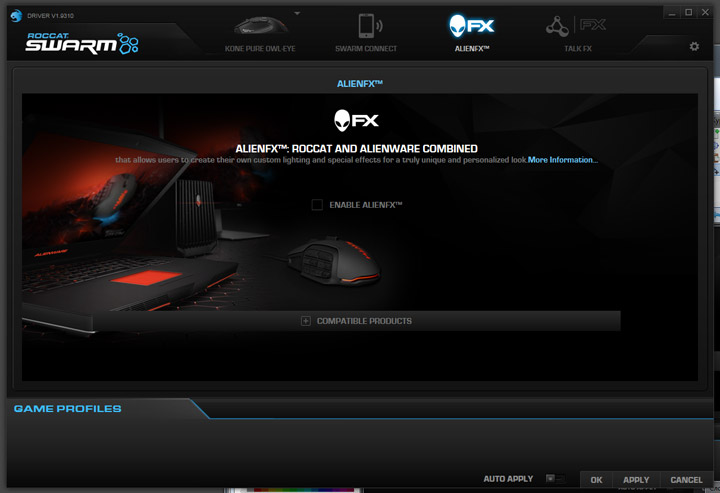This screenshot has height=493, width=720.
Task: Follow the More Information link
Action: pos(562,160)
